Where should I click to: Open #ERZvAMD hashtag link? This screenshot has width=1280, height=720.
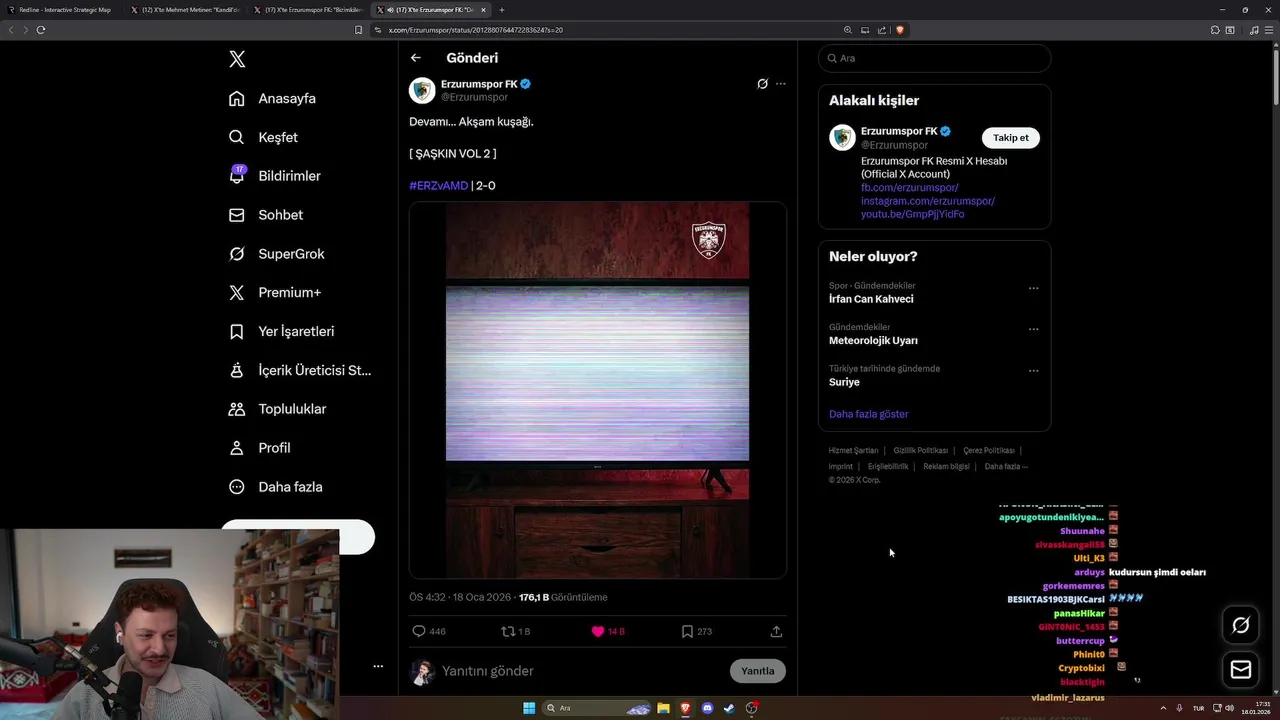pyautogui.click(x=438, y=185)
